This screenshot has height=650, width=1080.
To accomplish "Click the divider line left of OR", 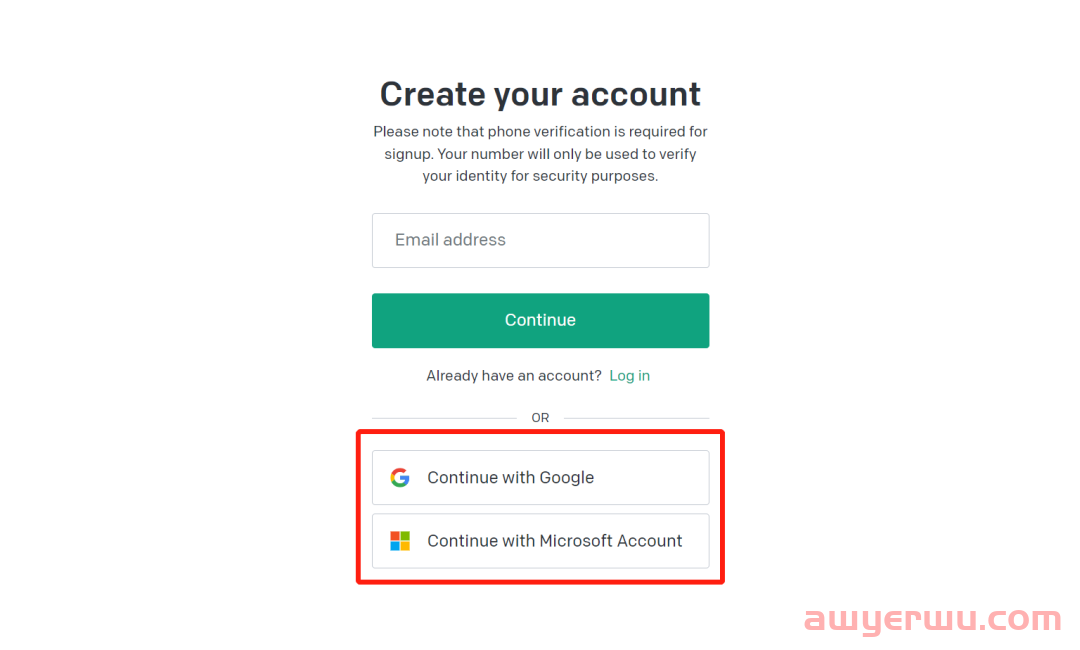I will [444, 418].
